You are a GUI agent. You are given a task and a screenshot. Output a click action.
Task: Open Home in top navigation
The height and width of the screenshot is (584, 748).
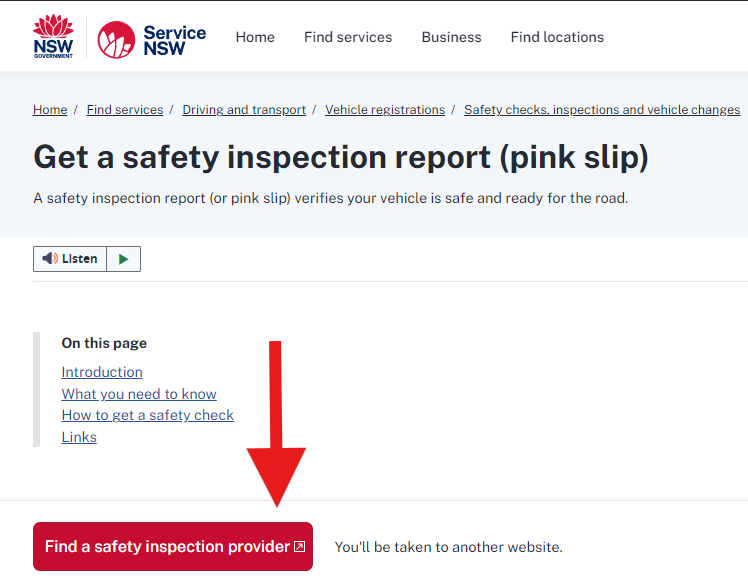pos(255,37)
